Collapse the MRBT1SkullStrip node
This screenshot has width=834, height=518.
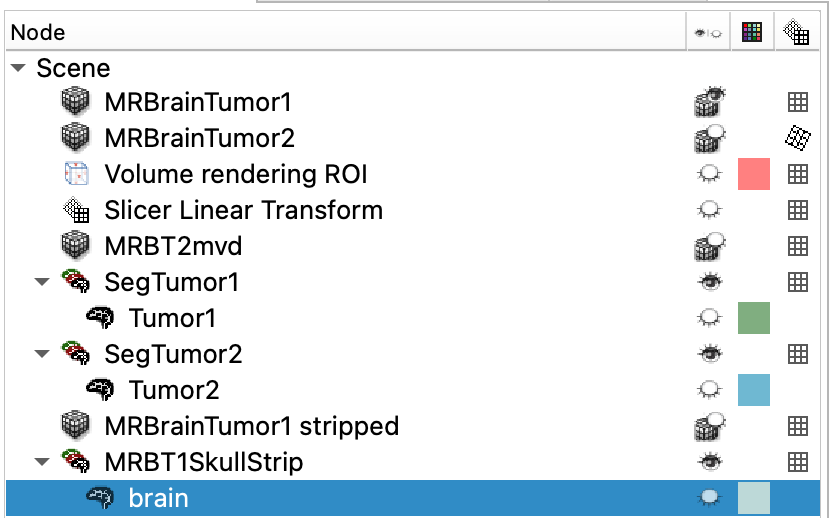[42, 462]
